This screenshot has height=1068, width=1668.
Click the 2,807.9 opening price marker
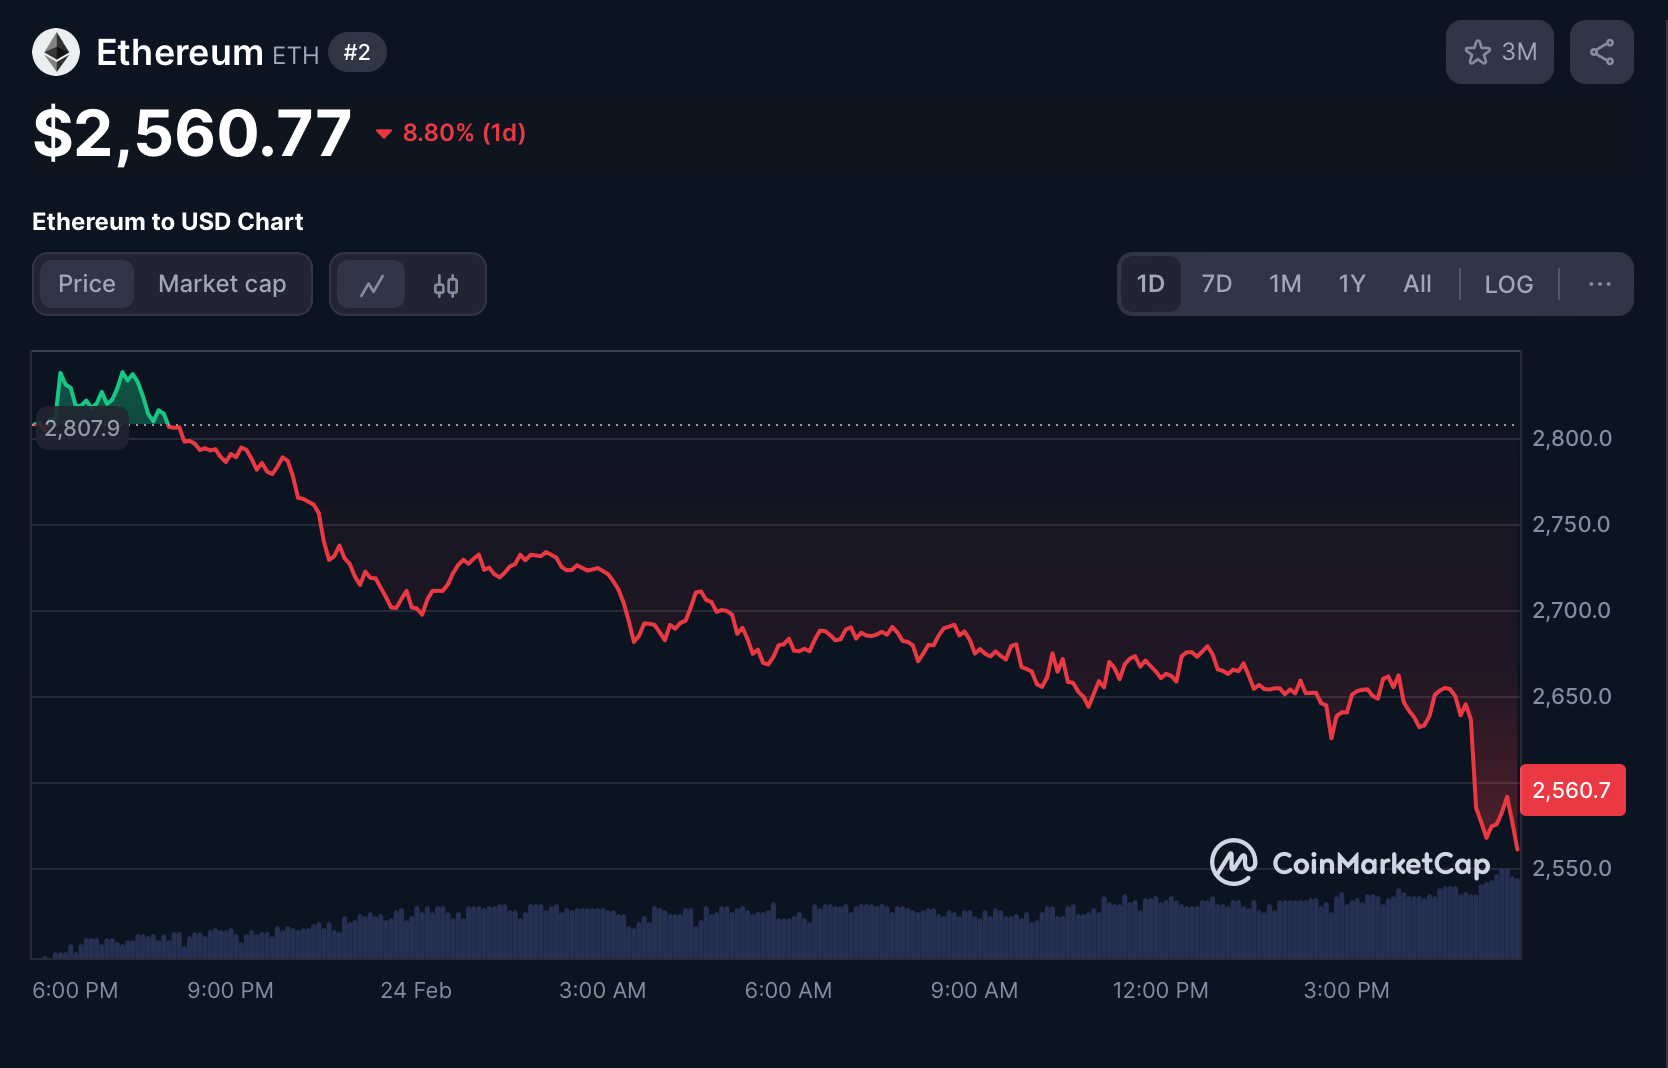82,428
